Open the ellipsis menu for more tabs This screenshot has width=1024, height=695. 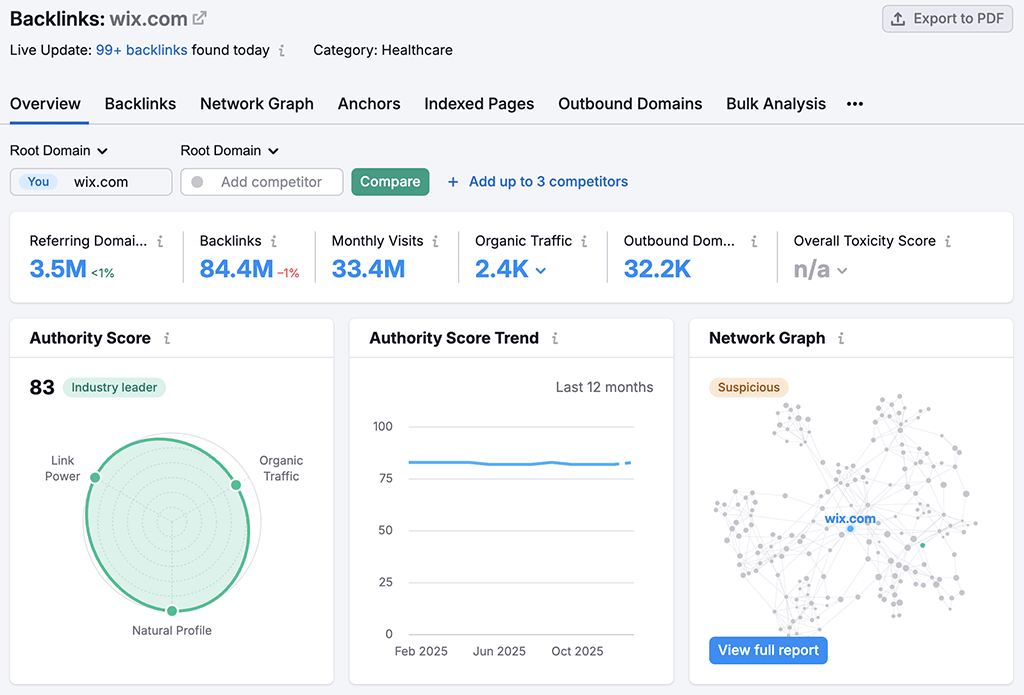(854, 103)
